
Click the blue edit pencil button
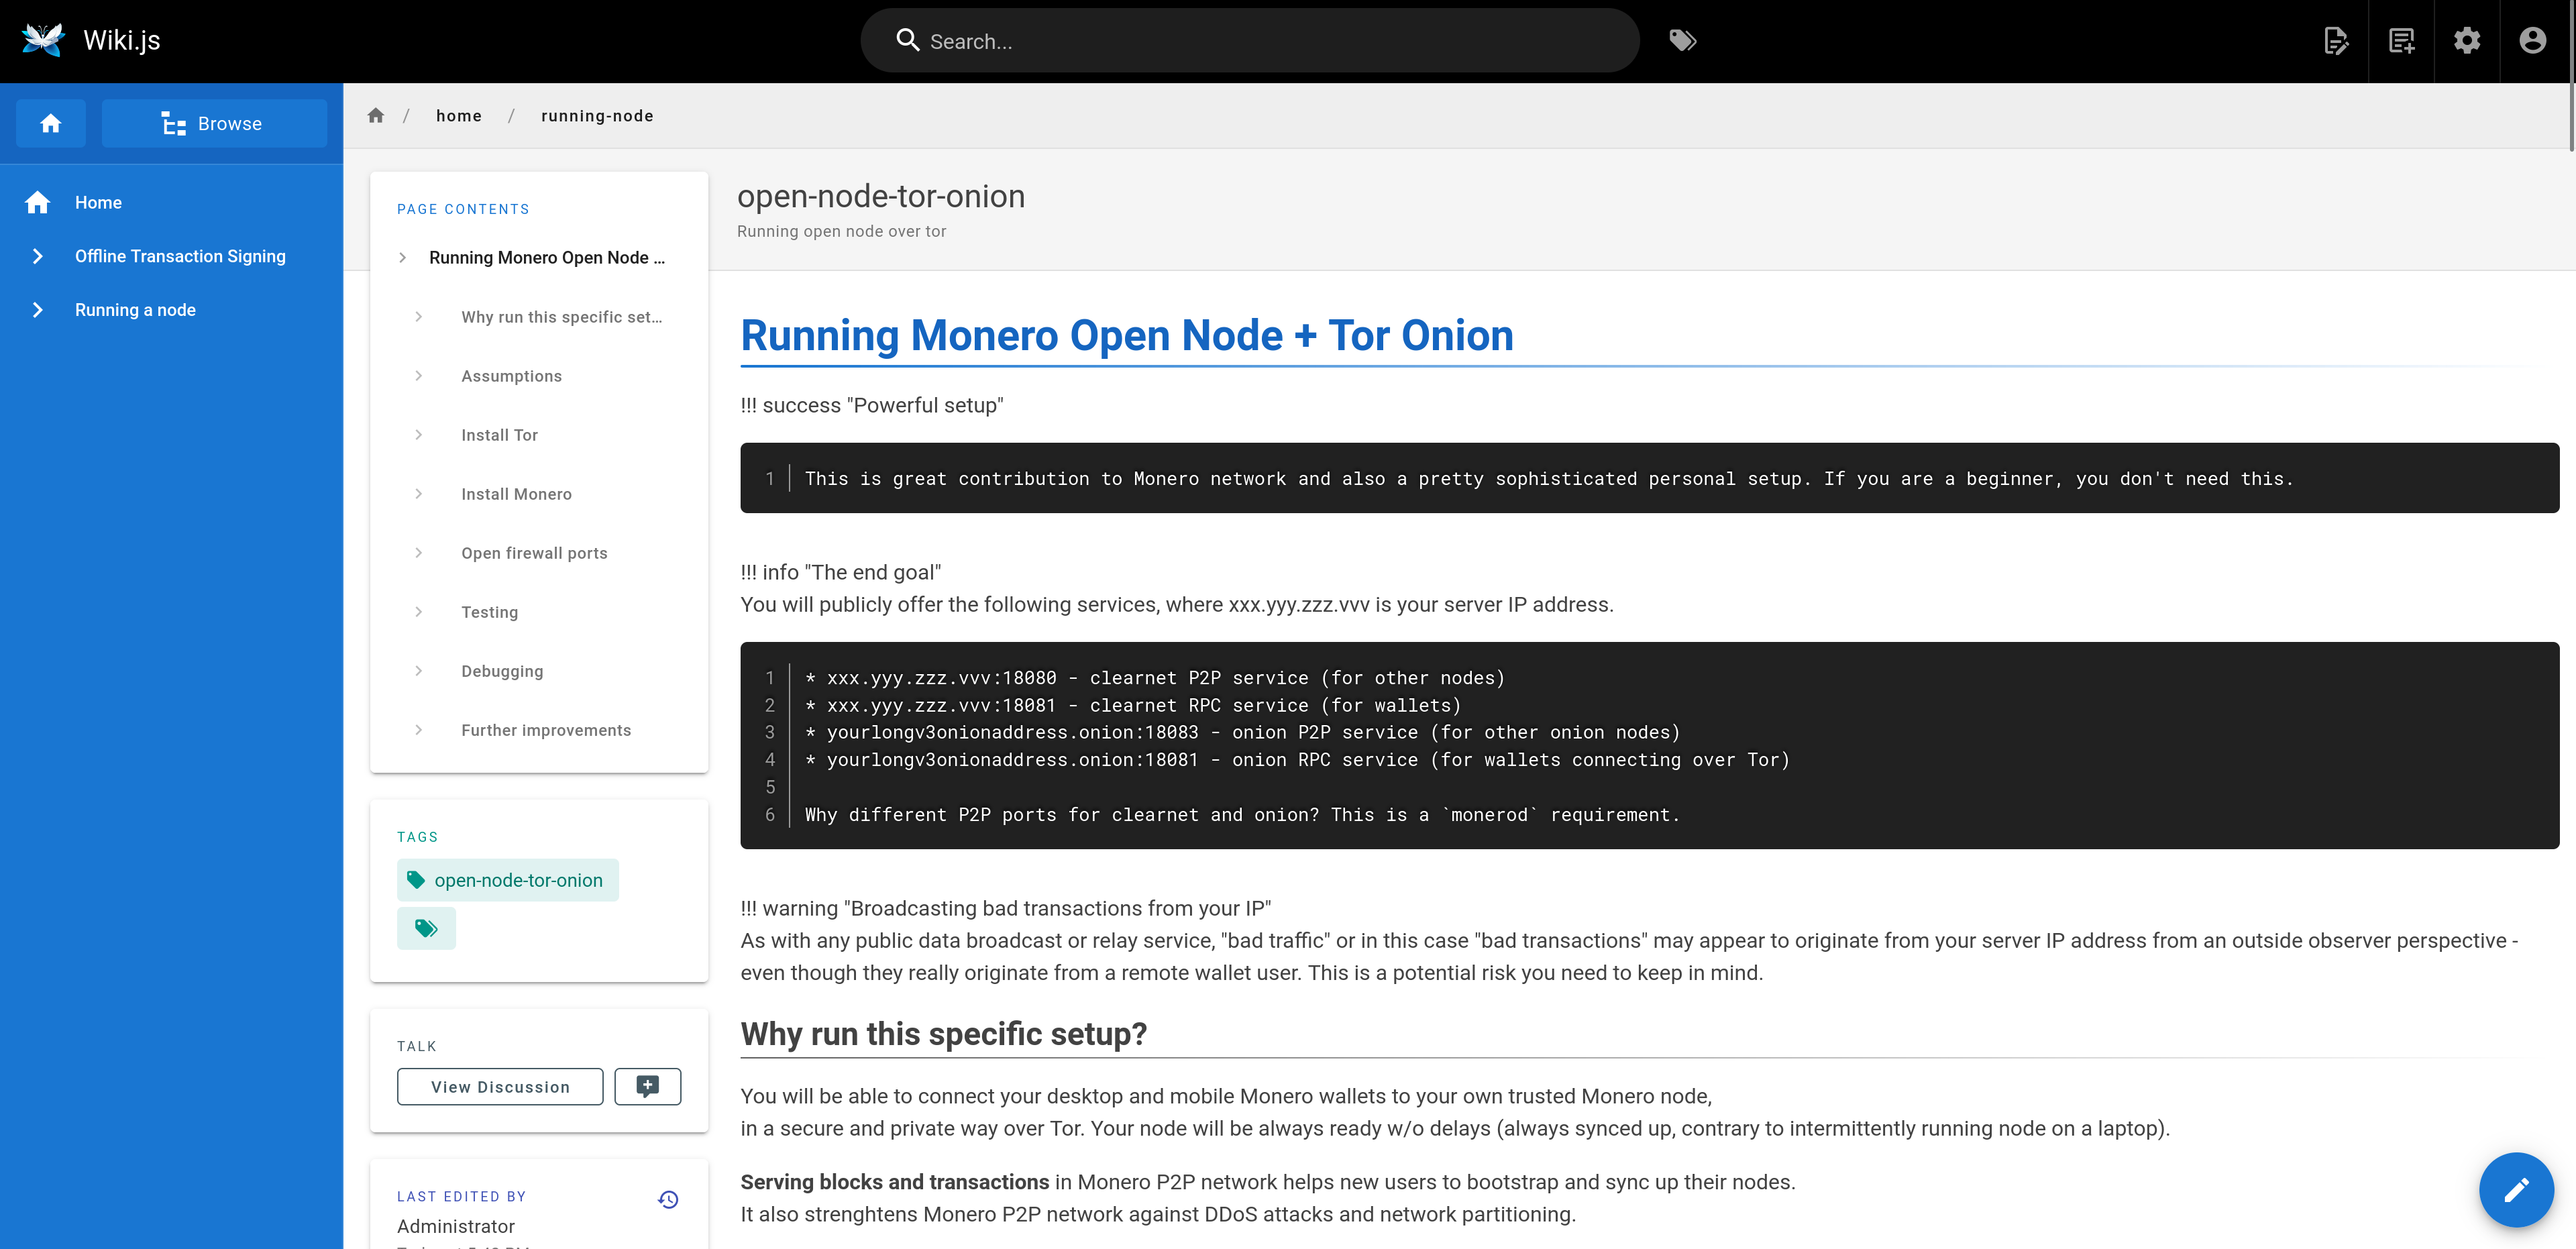pyautogui.click(x=2515, y=1189)
